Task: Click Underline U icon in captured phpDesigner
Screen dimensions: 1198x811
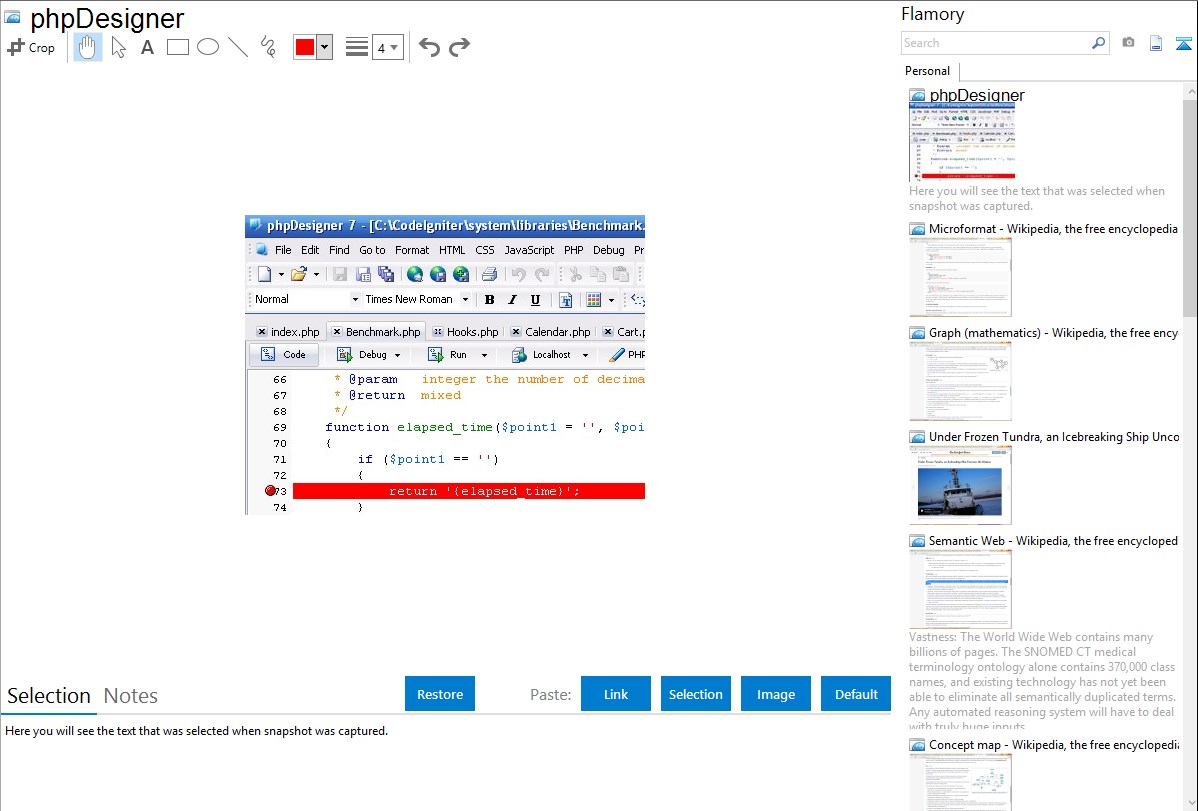Action: [x=536, y=300]
